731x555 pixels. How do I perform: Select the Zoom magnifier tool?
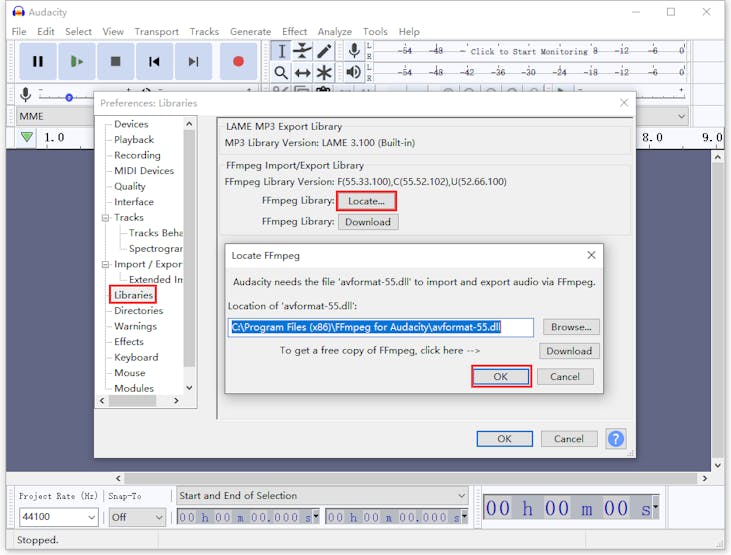click(x=281, y=72)
